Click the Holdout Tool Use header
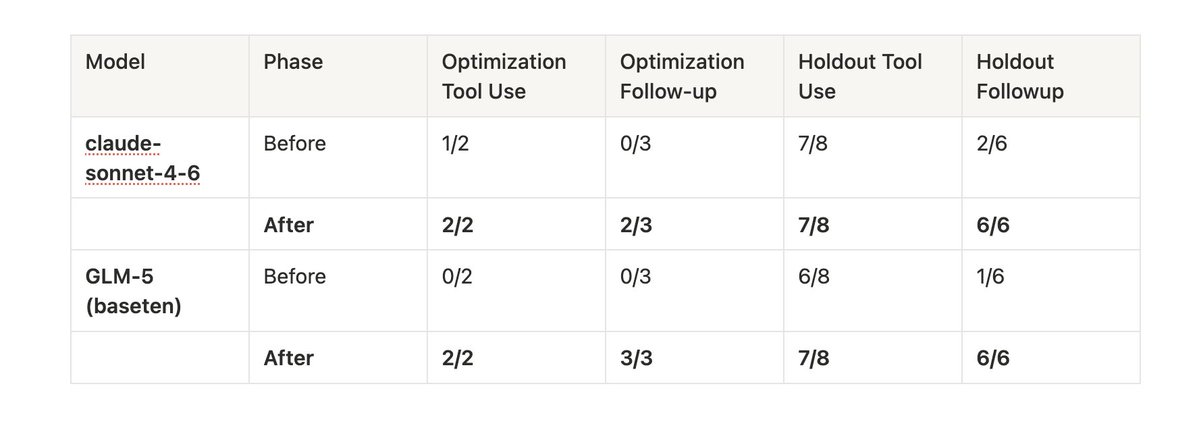 tap(859, 76)
